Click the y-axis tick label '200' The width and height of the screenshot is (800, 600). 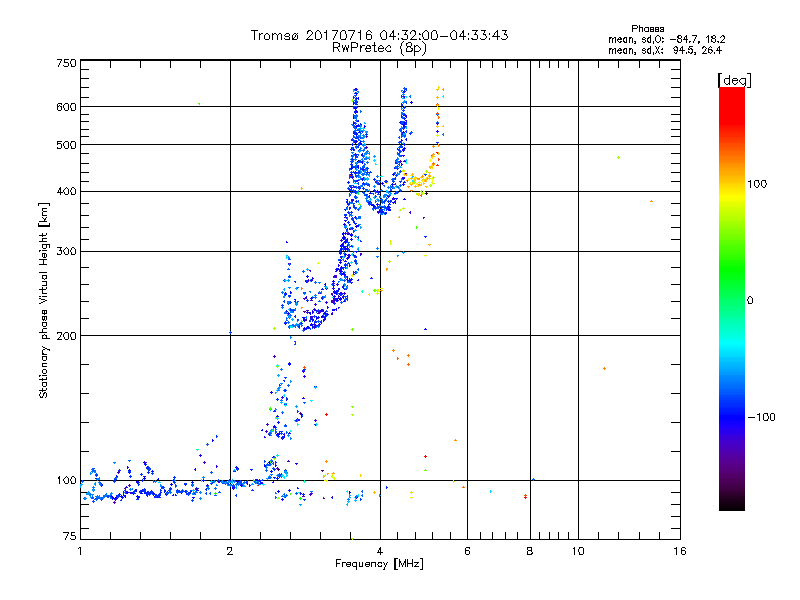pyautogui.click(x=66, y=336)
